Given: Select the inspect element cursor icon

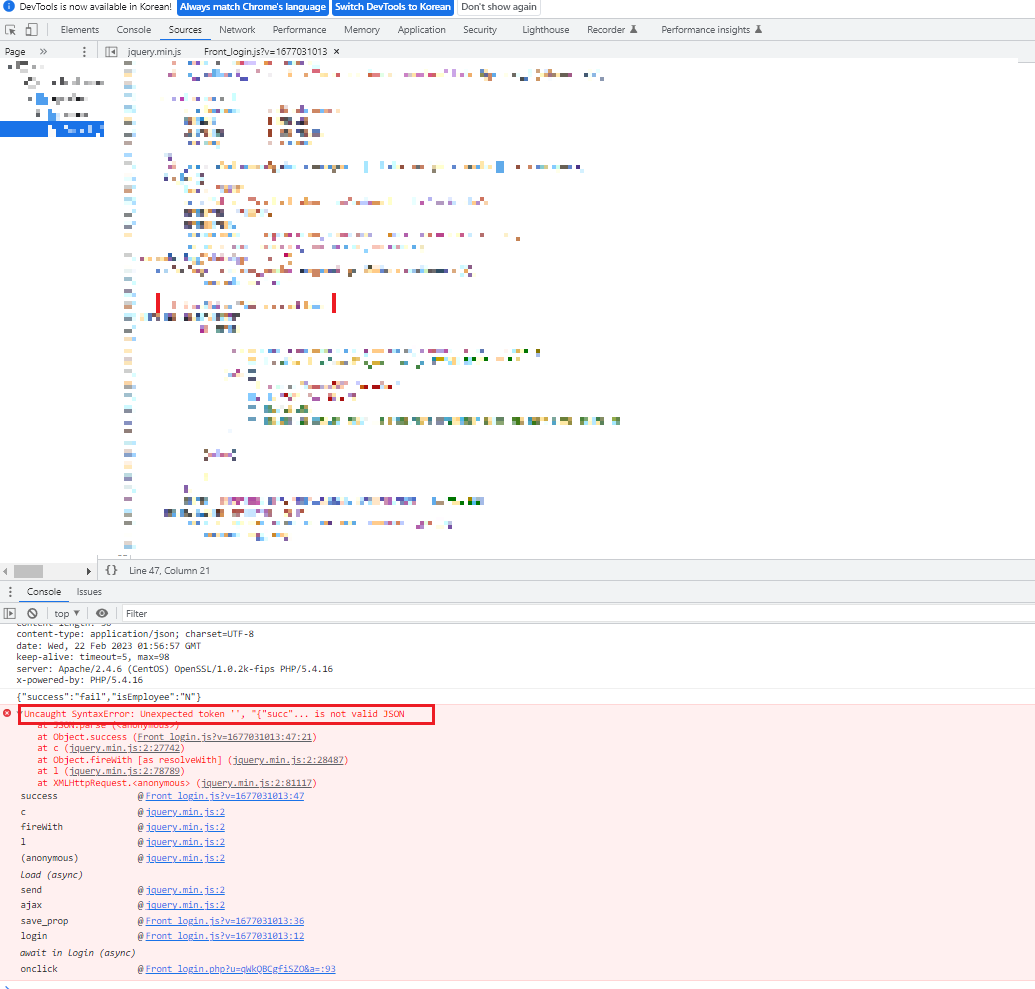Looking at the screenshot, I should (11, 30).
